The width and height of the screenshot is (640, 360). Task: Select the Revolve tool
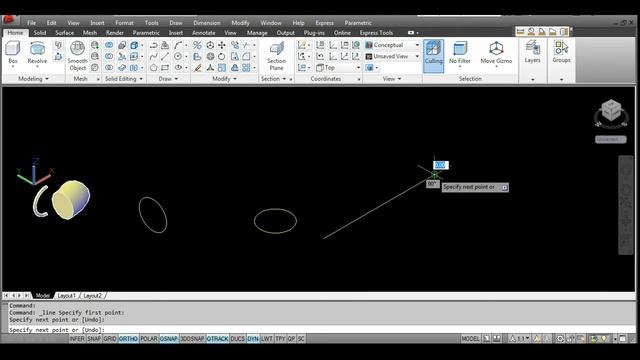pos(37,53)
